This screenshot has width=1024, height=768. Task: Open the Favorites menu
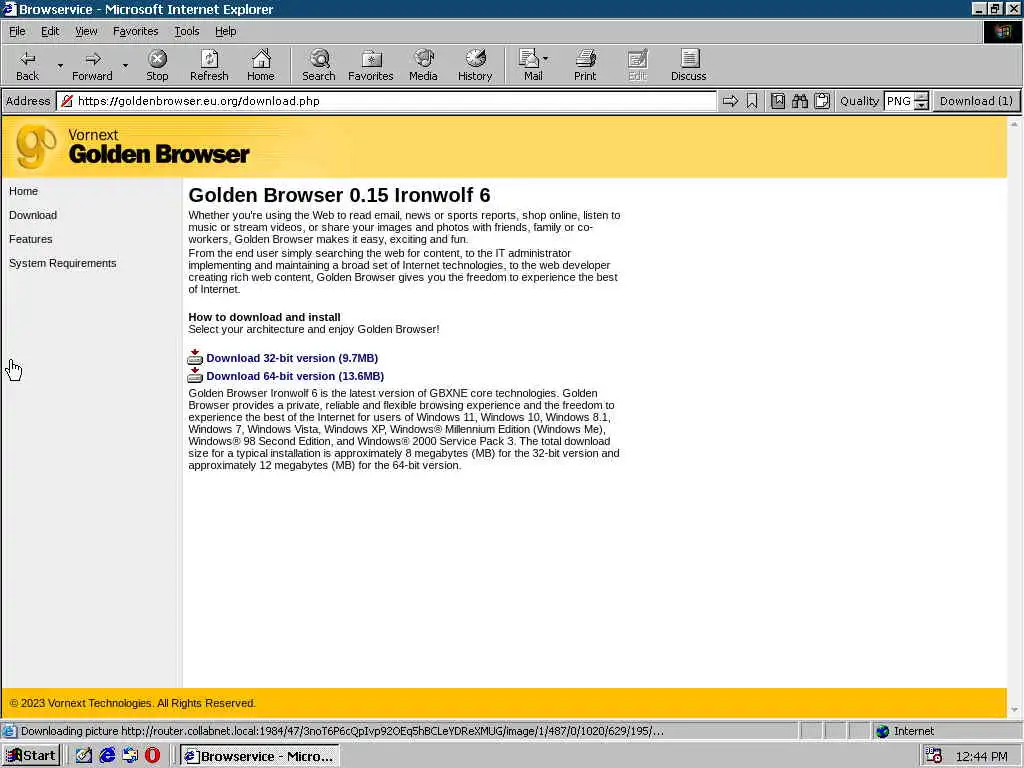[x=135, y=31]
